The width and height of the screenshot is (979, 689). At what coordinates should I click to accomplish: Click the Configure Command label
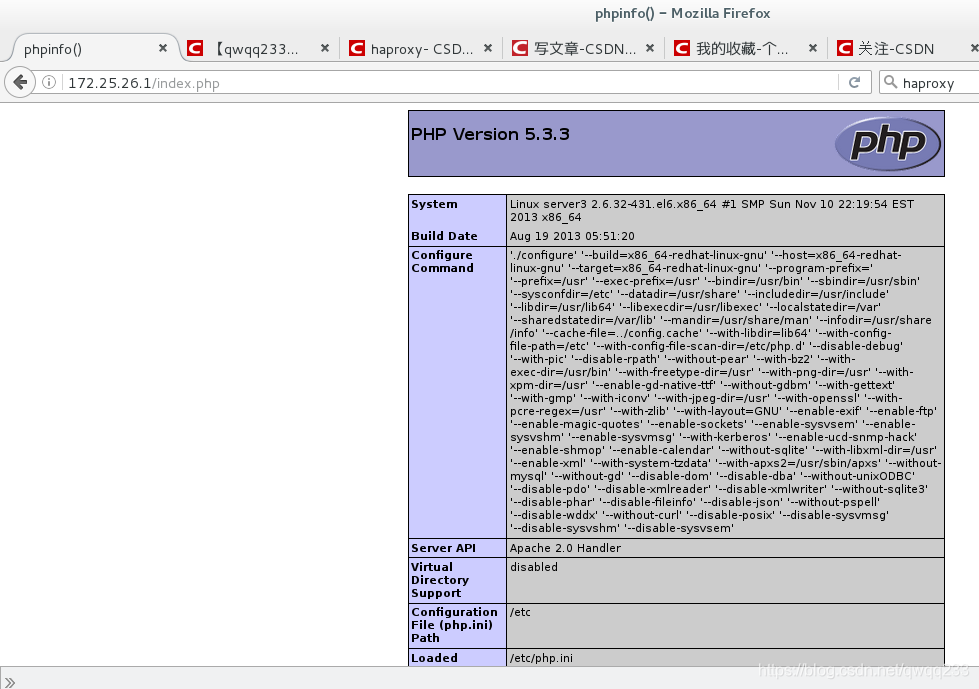(442, 261)
